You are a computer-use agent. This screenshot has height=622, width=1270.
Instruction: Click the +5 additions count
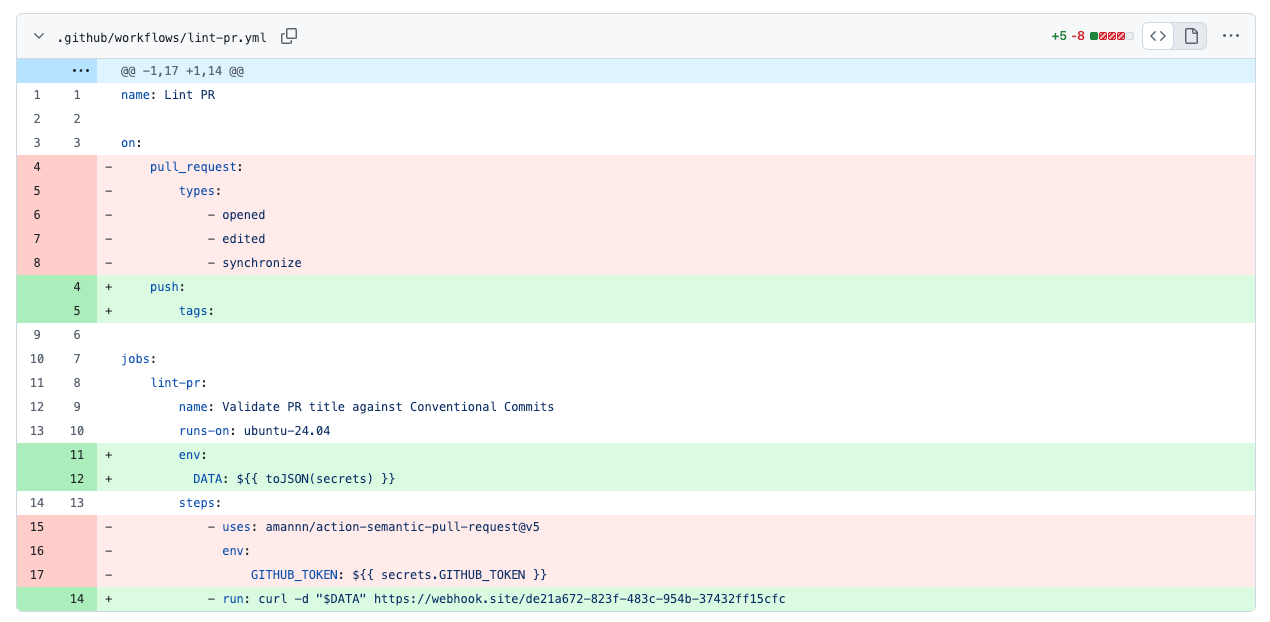click(1059, 36)
